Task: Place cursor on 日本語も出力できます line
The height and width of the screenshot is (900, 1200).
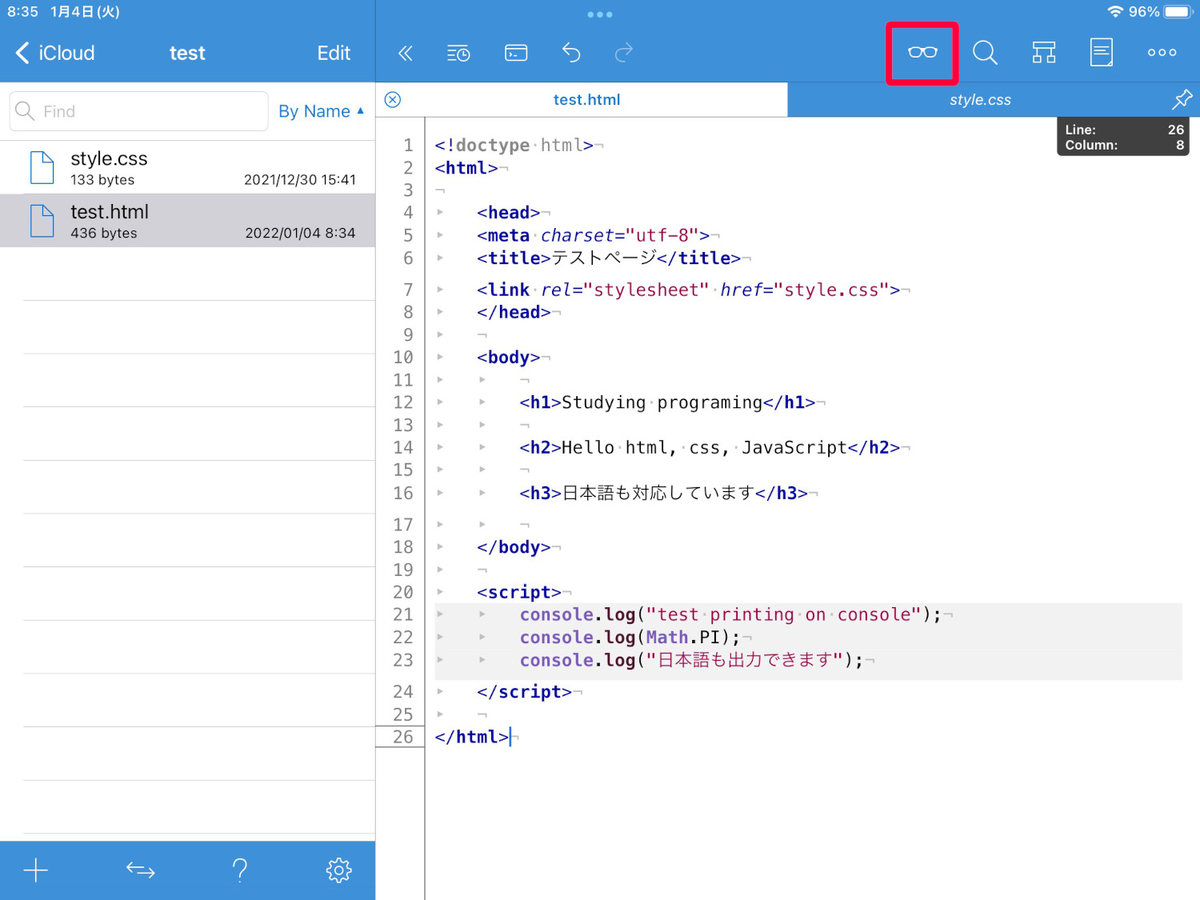Action: (x=690, y=660)
